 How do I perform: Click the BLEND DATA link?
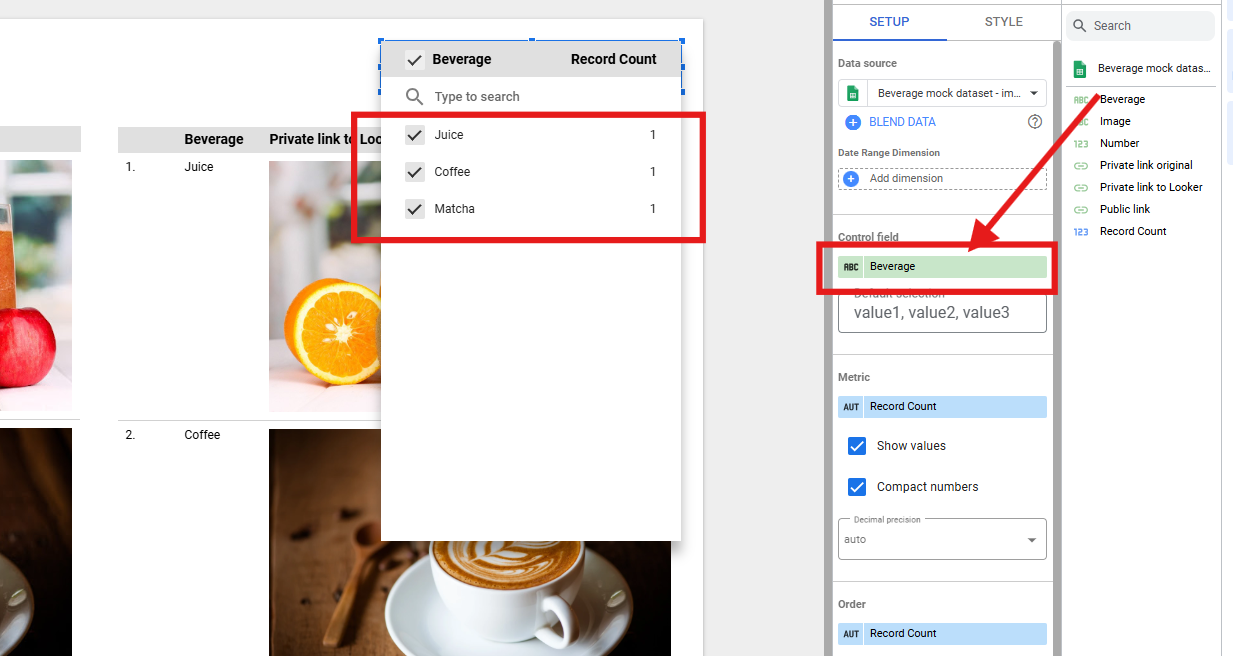(x=902, y=122)
